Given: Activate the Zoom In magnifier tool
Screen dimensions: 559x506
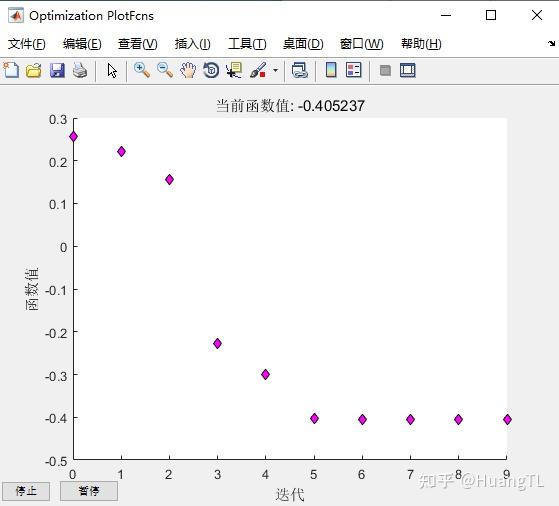Looking at the screenshot, I should pos(142,70).
